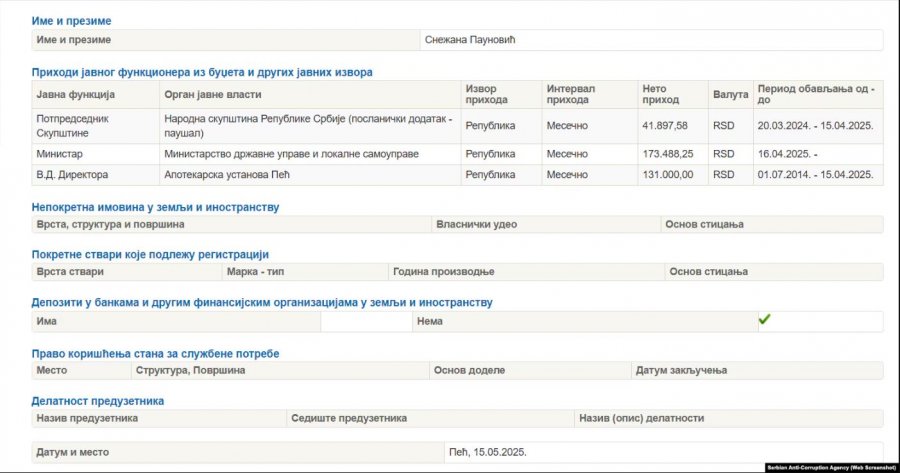Image resolution: width=900 pixels, height=473 pixels.
Task: Click heading Приходи јавног функционера из буџета
Action: [x=202, y=72]
